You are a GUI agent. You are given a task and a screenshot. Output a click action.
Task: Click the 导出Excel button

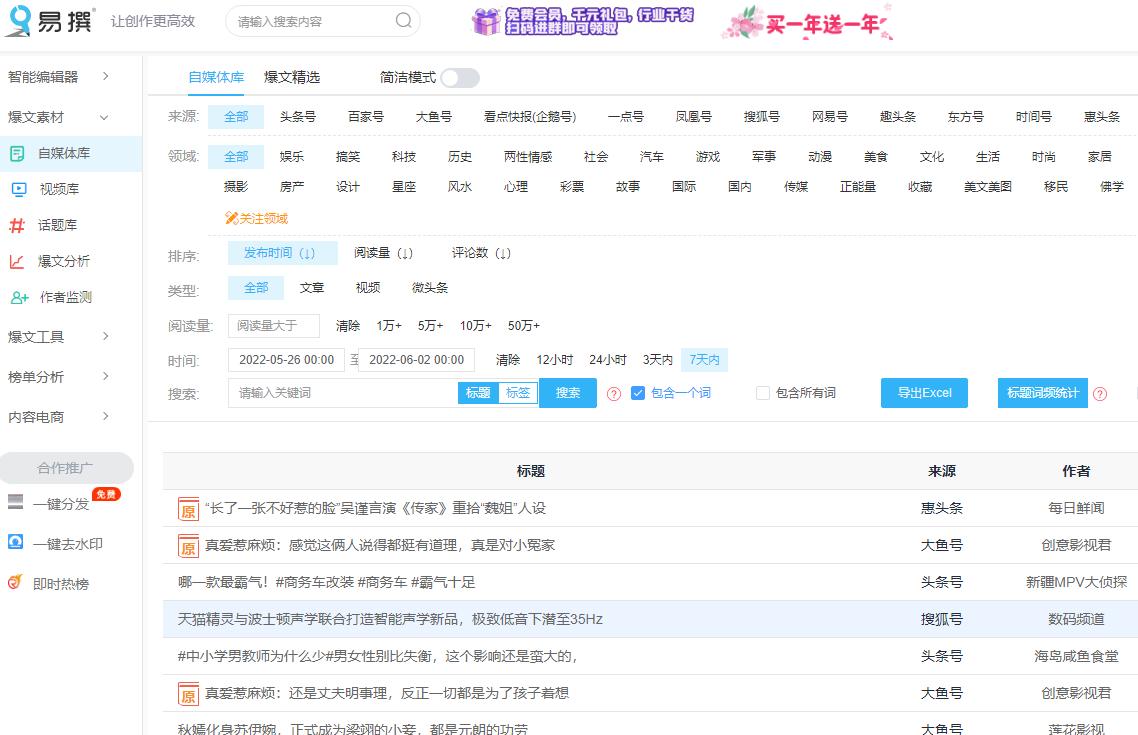[923, 393]
